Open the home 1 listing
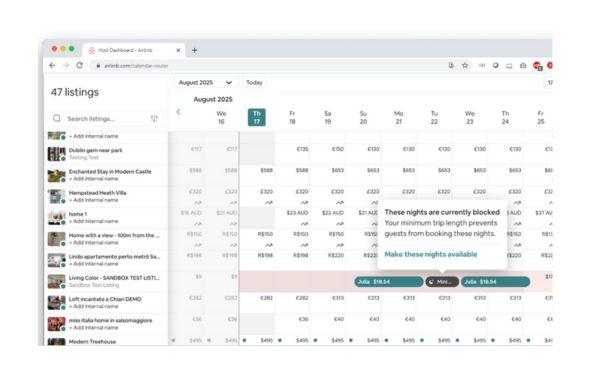Screen dimensions: 590x377 [x=78, y=214]
